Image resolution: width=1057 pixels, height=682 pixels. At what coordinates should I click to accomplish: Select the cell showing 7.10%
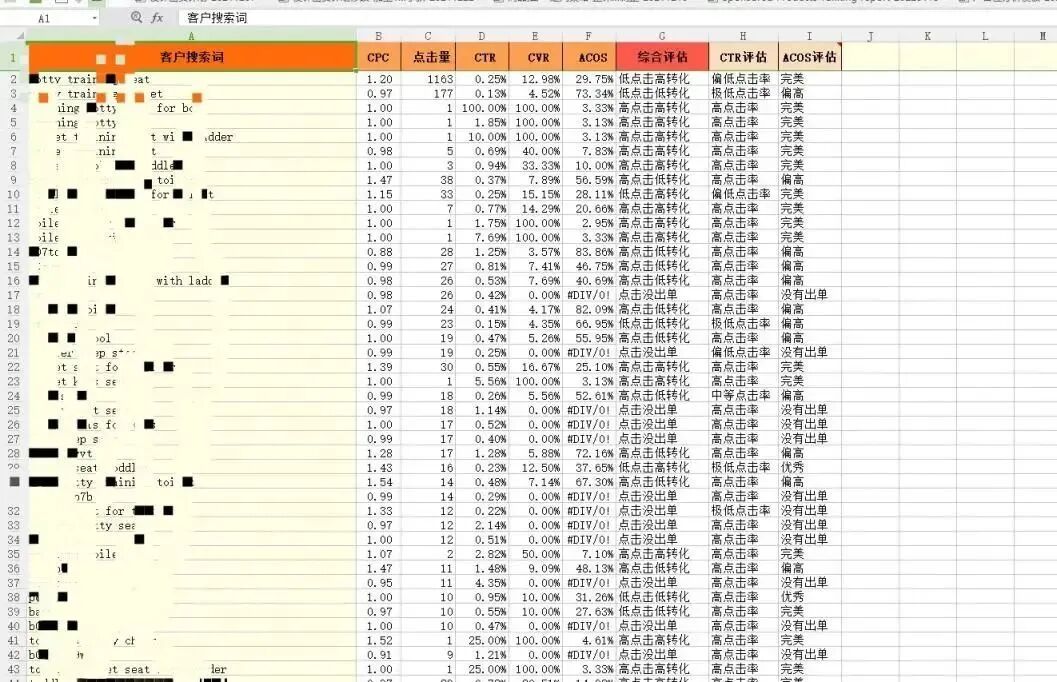tap(588, 554)
